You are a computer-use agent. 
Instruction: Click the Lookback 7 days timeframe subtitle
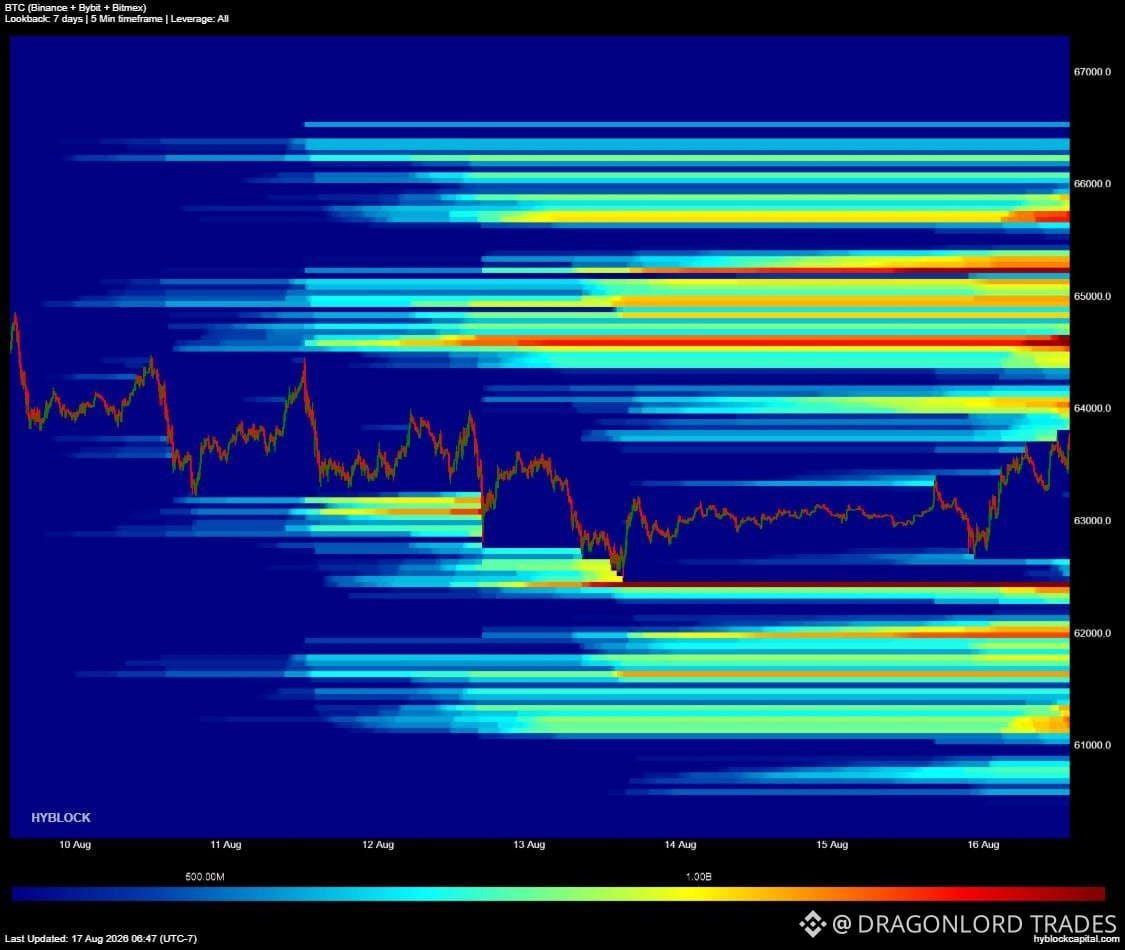coord(116,19)
